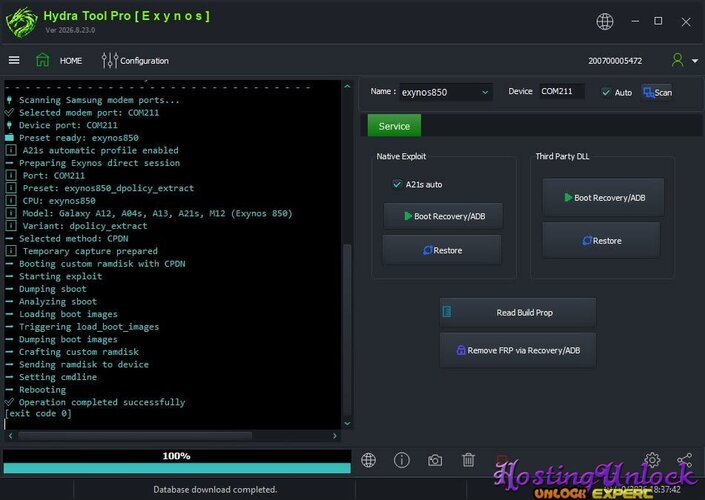
Task: Click the info icon in bottom toolbar
Action: coord(402,460)
